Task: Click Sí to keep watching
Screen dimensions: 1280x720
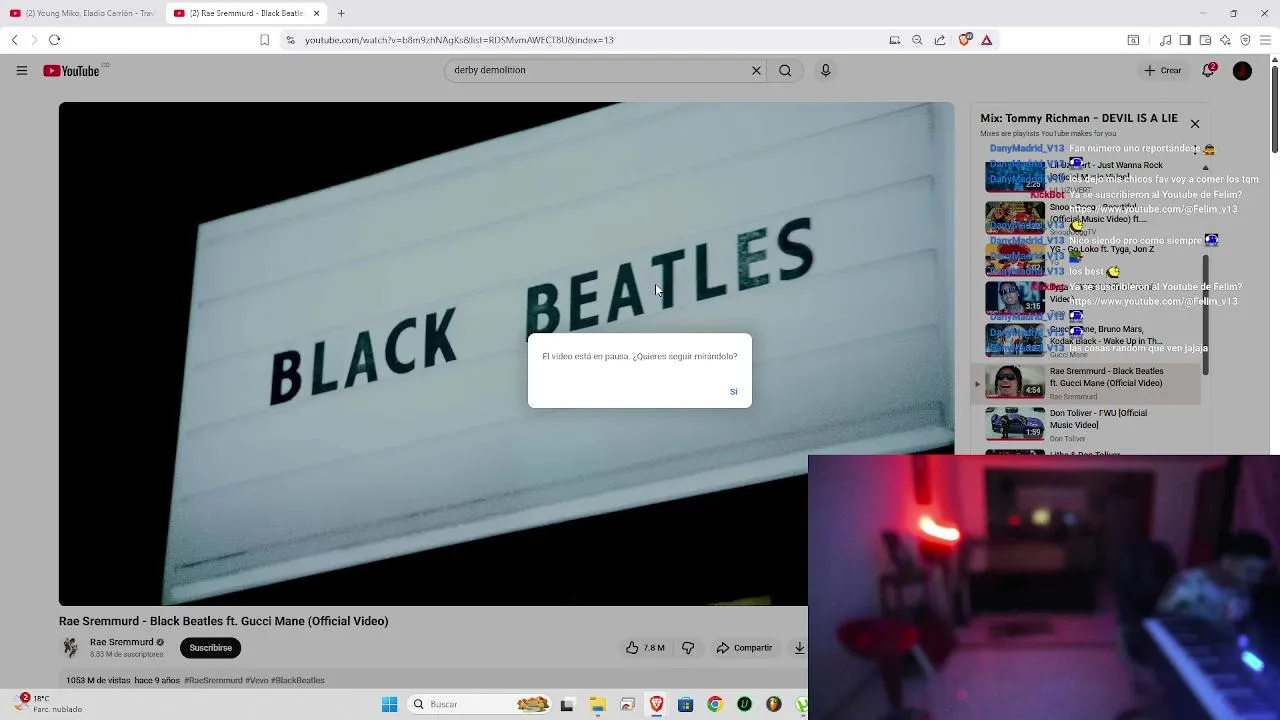Action: coord(733,392)
